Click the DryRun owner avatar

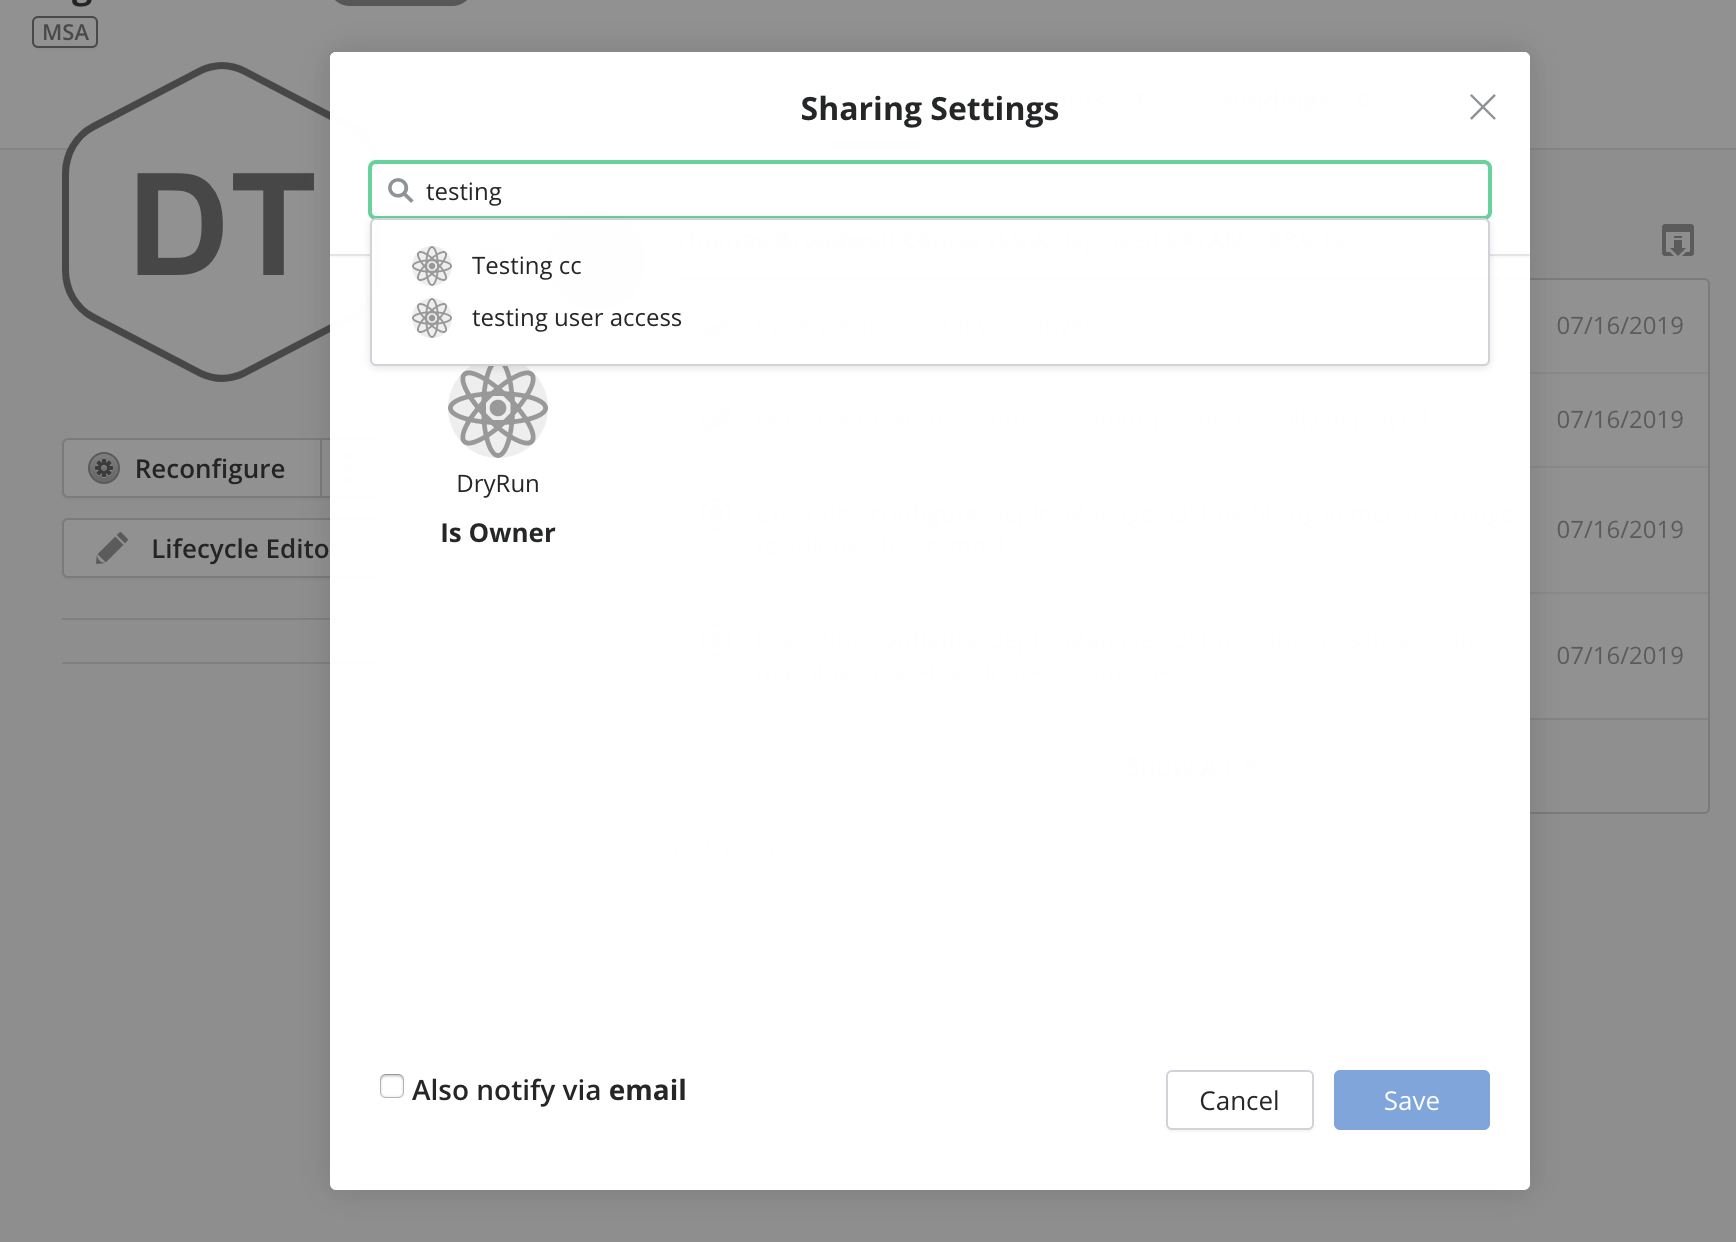pyautogui.click(x=498, y=409)
